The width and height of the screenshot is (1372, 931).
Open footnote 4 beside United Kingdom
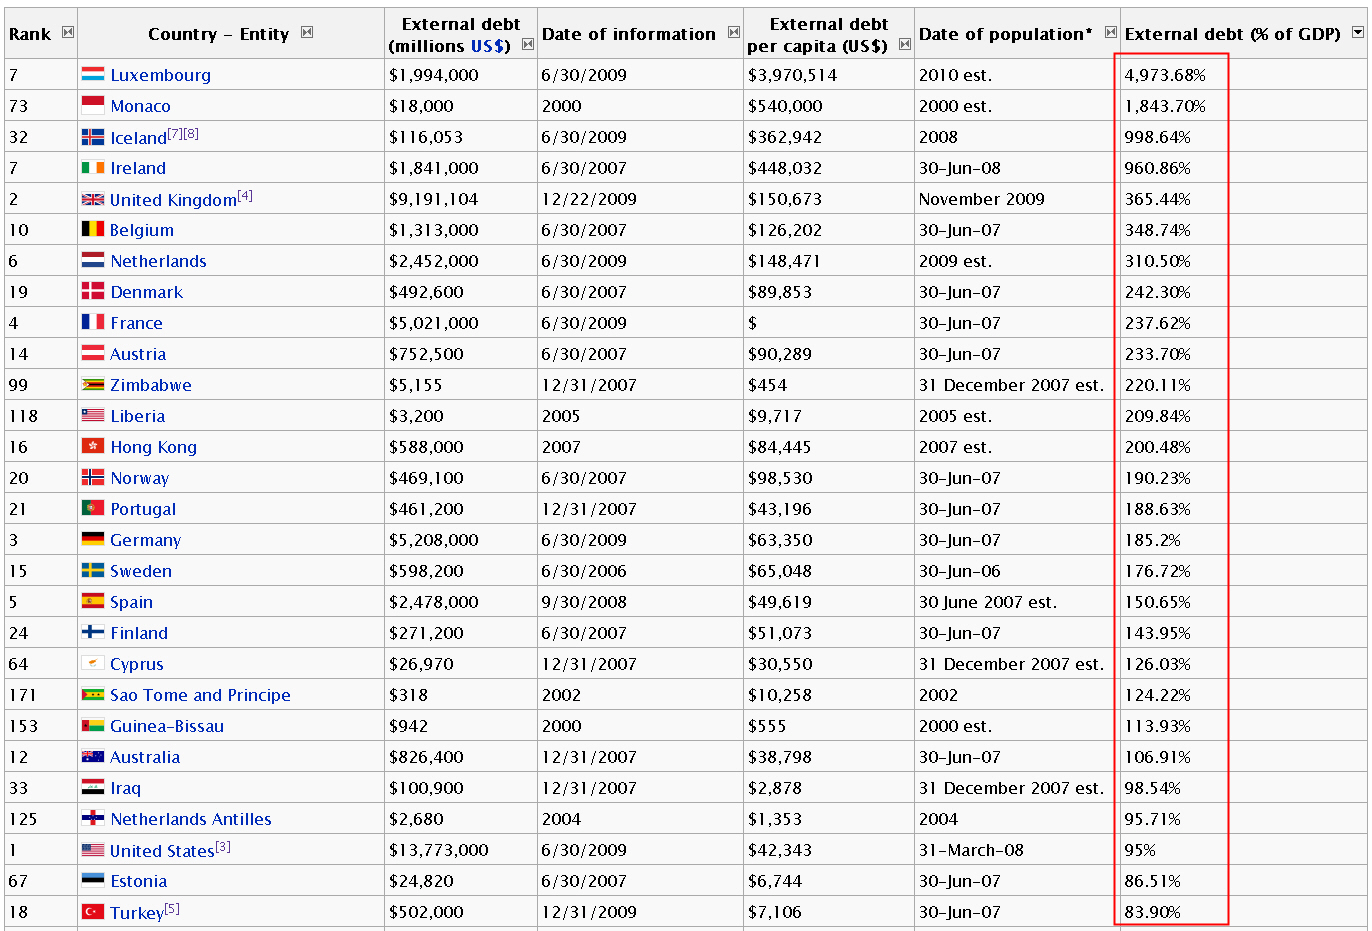click(x=245, y=195)
